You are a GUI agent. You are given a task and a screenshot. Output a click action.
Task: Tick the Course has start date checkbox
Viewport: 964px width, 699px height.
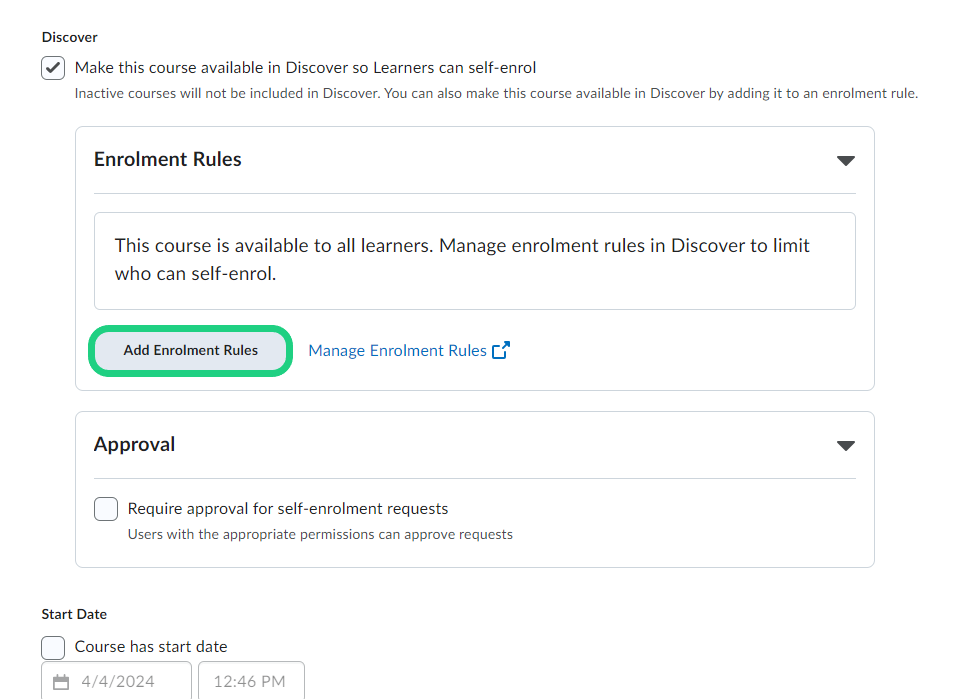[x=54, y=647]
